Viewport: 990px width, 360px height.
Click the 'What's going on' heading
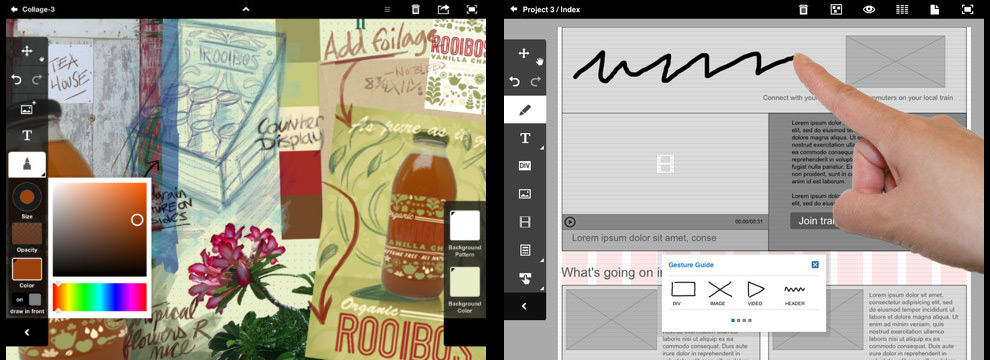tap(611, 272)
